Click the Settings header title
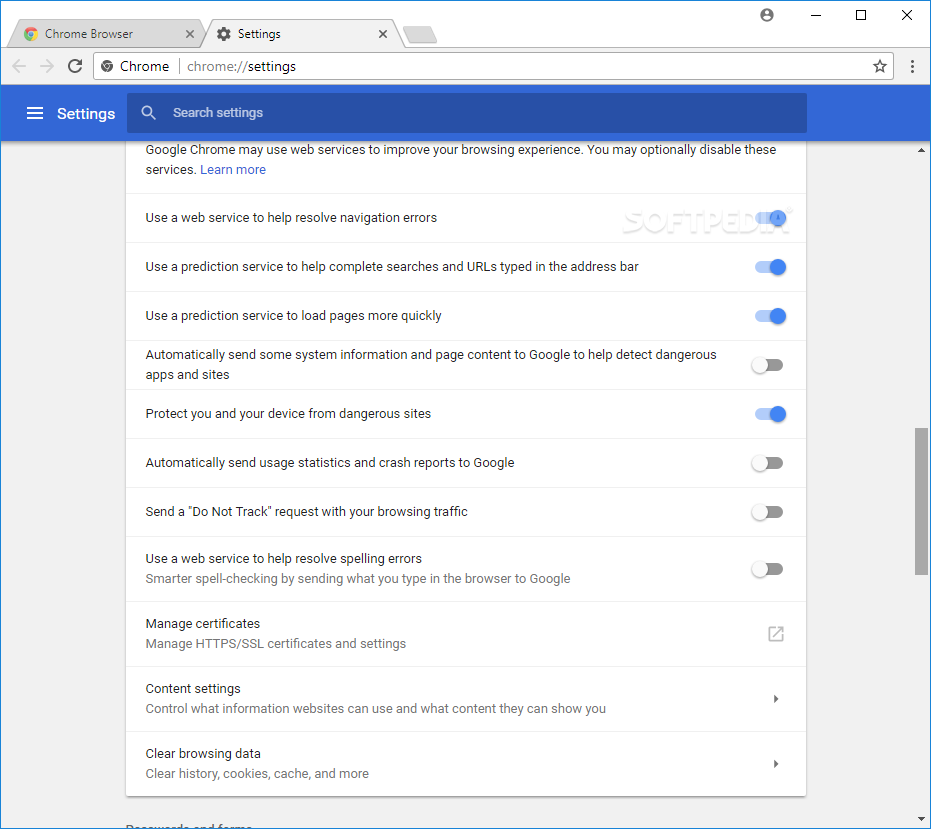The image size is (931, 829). 86,113
